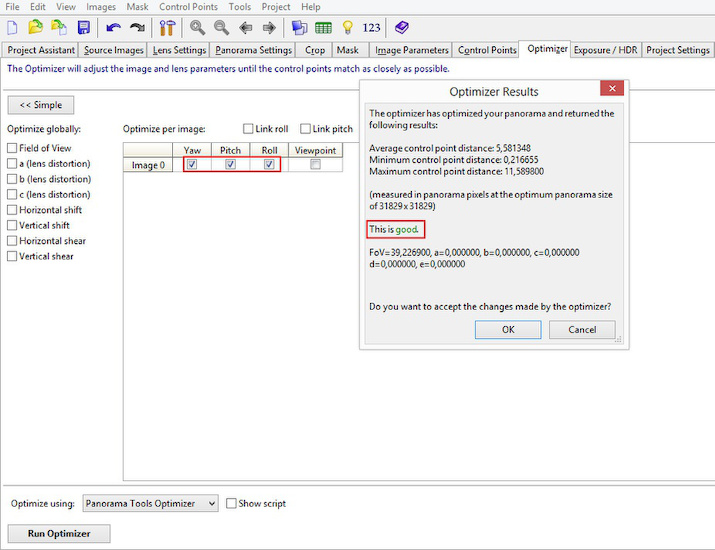Screen dimensions: 715x550
Task: Click the Redo arrow icon
Action: (x=137, y=27)
